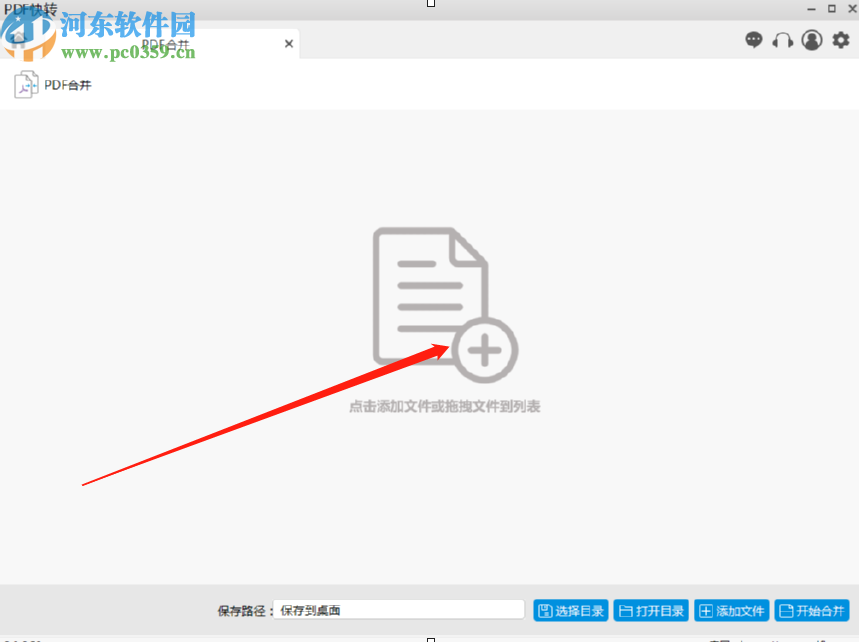Contact customer service via headset icon
The height and width of the screenshot is (642, 859).
coord(782,40)
